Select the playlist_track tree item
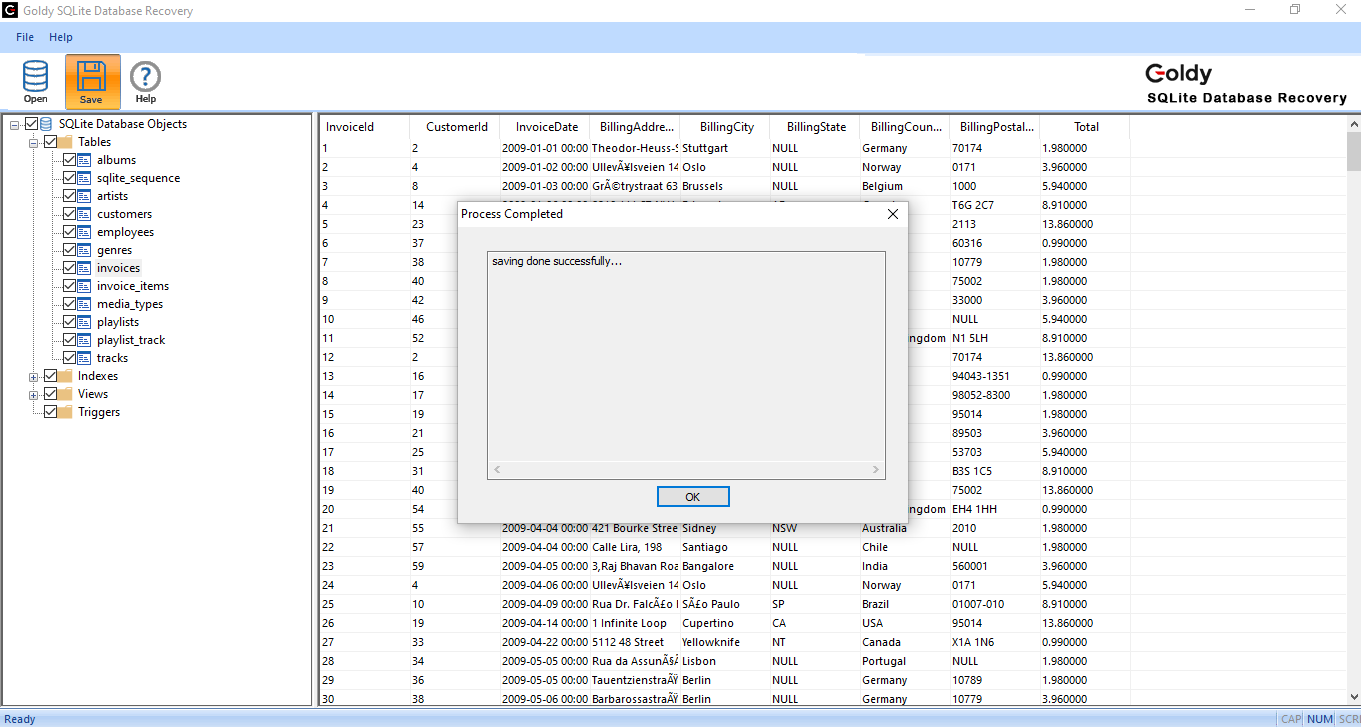Viewport: 1361px width, 727px height. tap(131, 340)
